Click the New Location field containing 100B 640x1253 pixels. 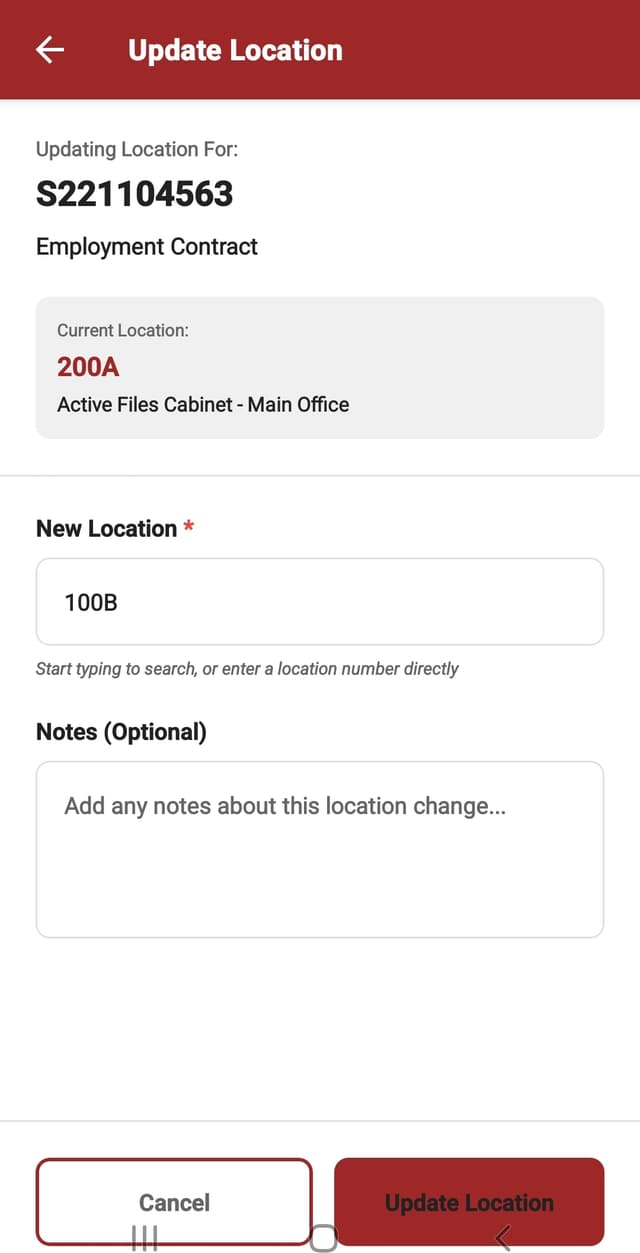click(319, 601)
